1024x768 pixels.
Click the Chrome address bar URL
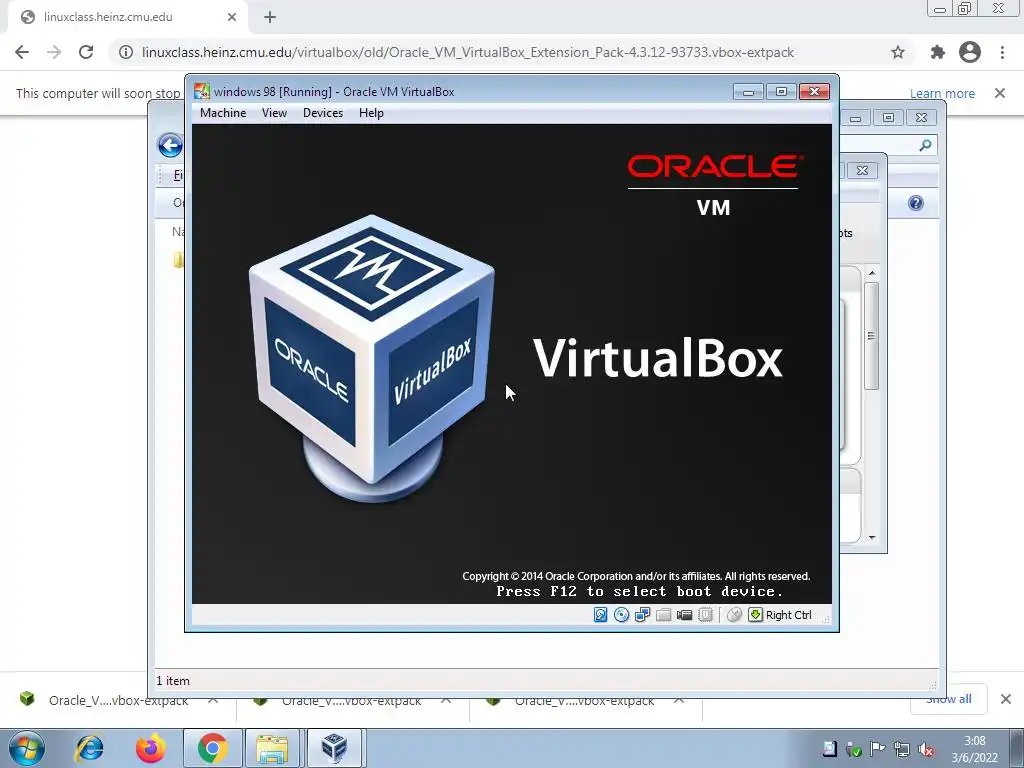click(x=468, y=52)
